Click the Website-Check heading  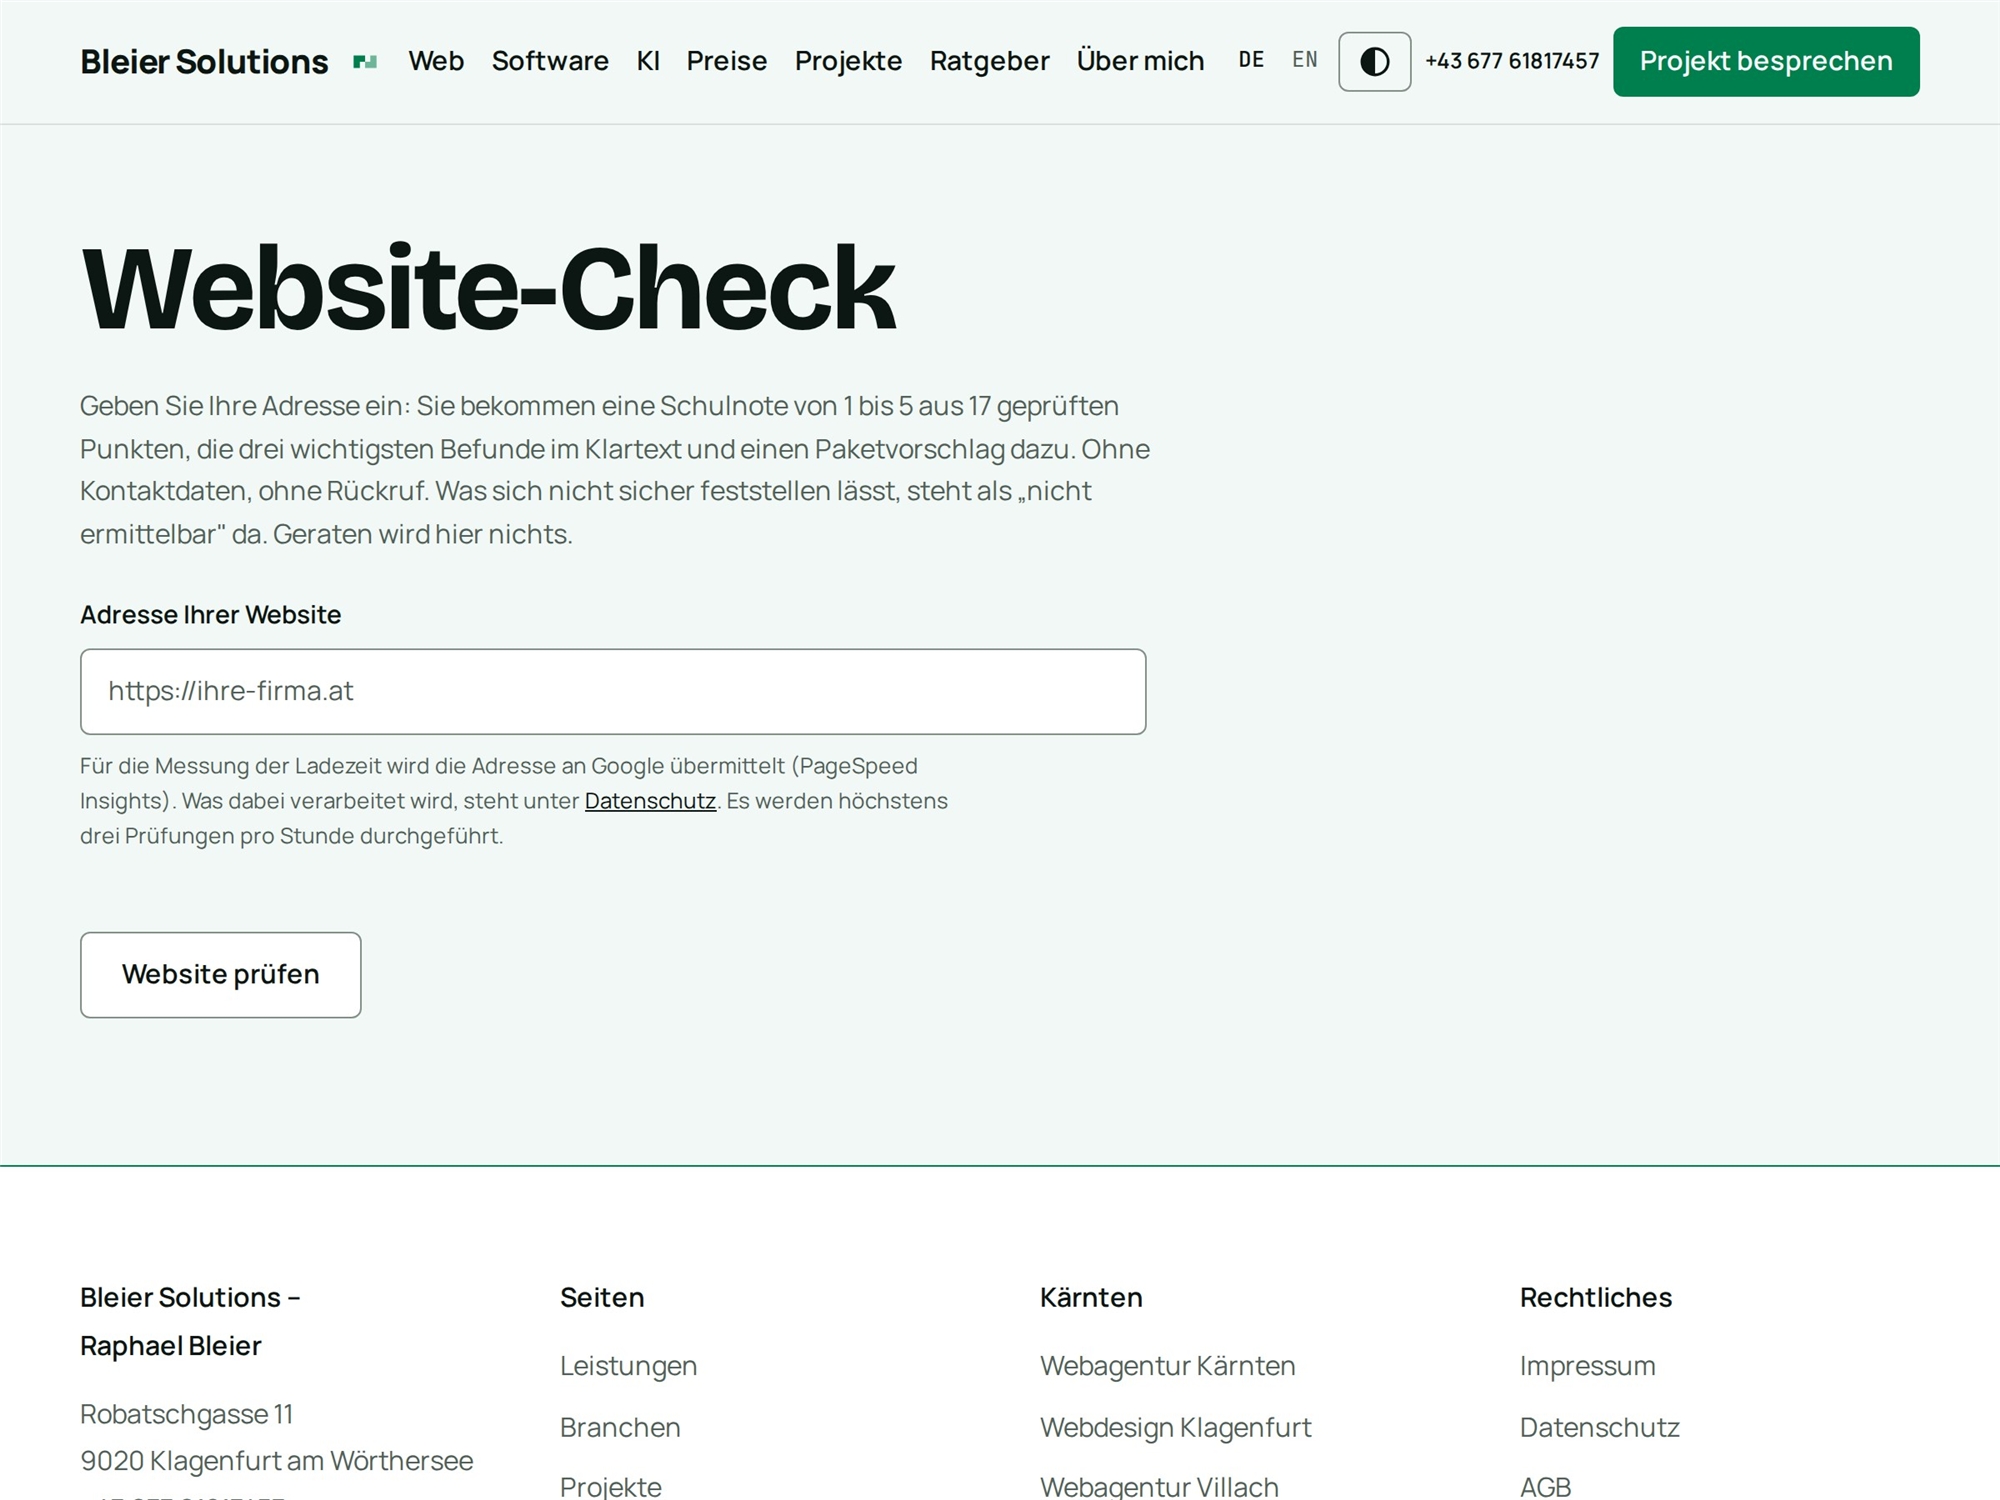click(488, 289)
